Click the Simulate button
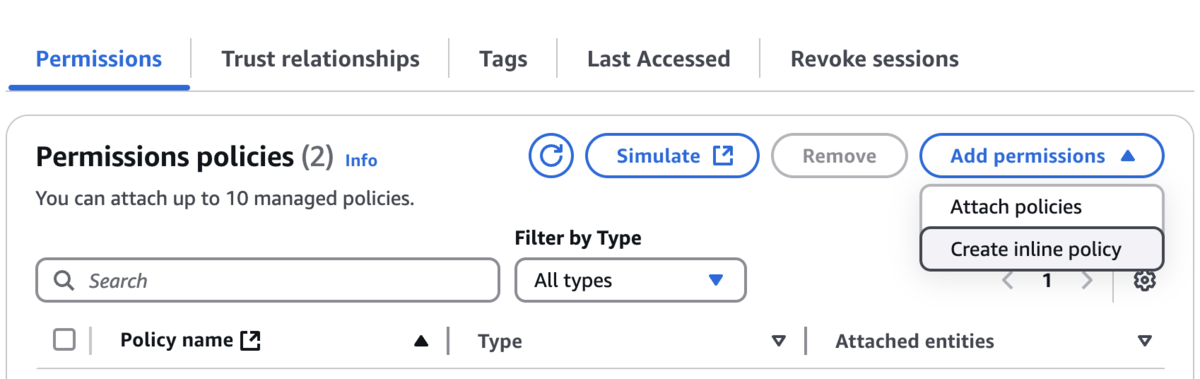1200x379 pixels. 672,156
